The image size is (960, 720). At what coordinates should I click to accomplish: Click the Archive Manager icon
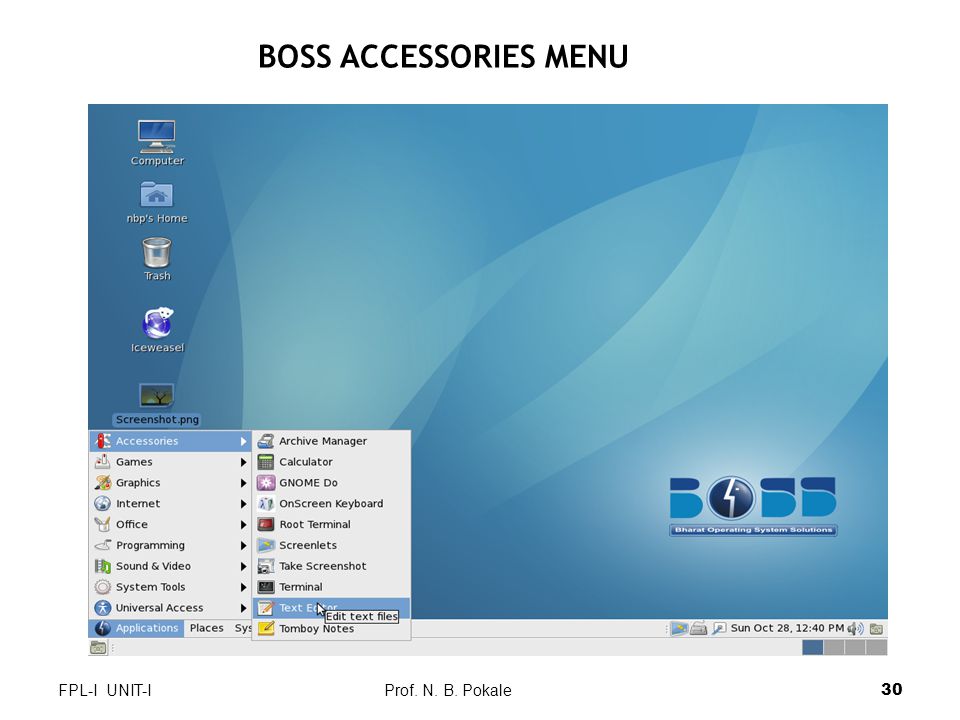[x=266, y=441]
